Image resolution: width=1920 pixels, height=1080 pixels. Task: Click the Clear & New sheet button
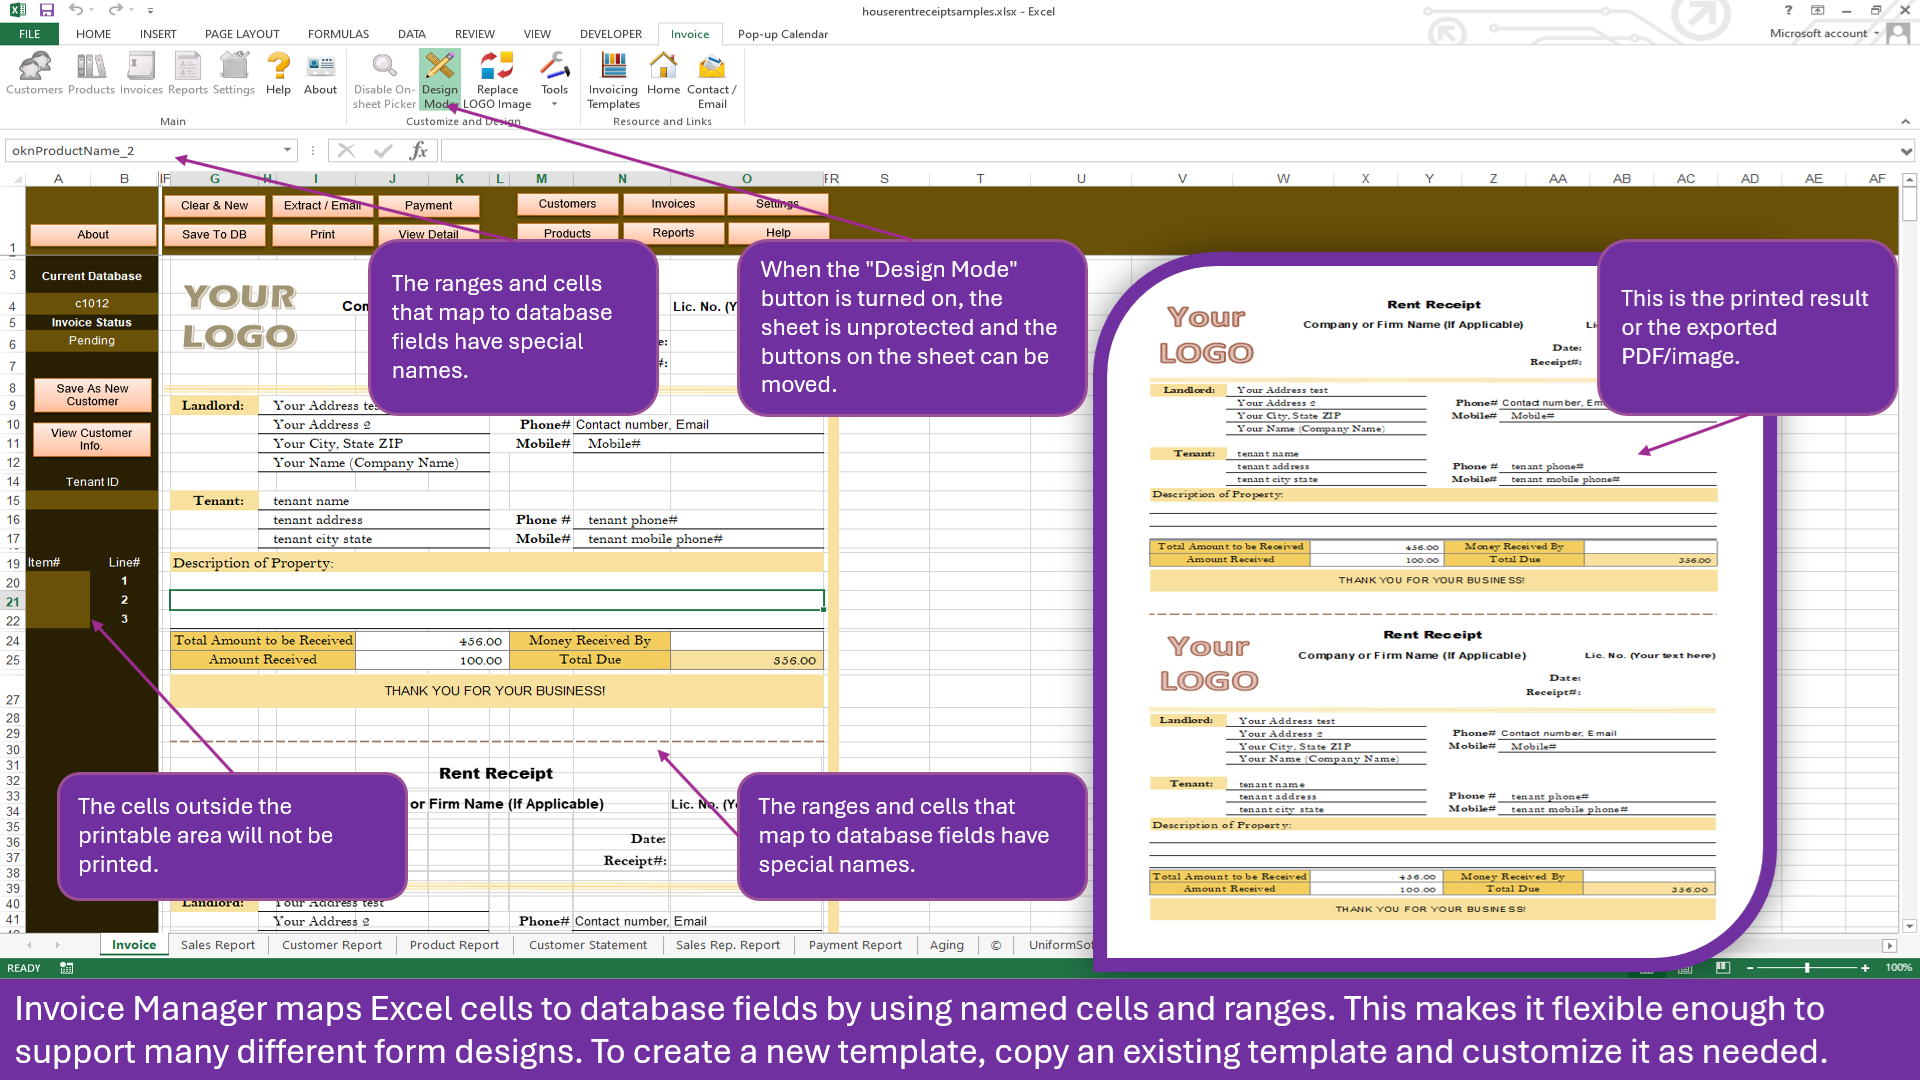pos(215,206)
